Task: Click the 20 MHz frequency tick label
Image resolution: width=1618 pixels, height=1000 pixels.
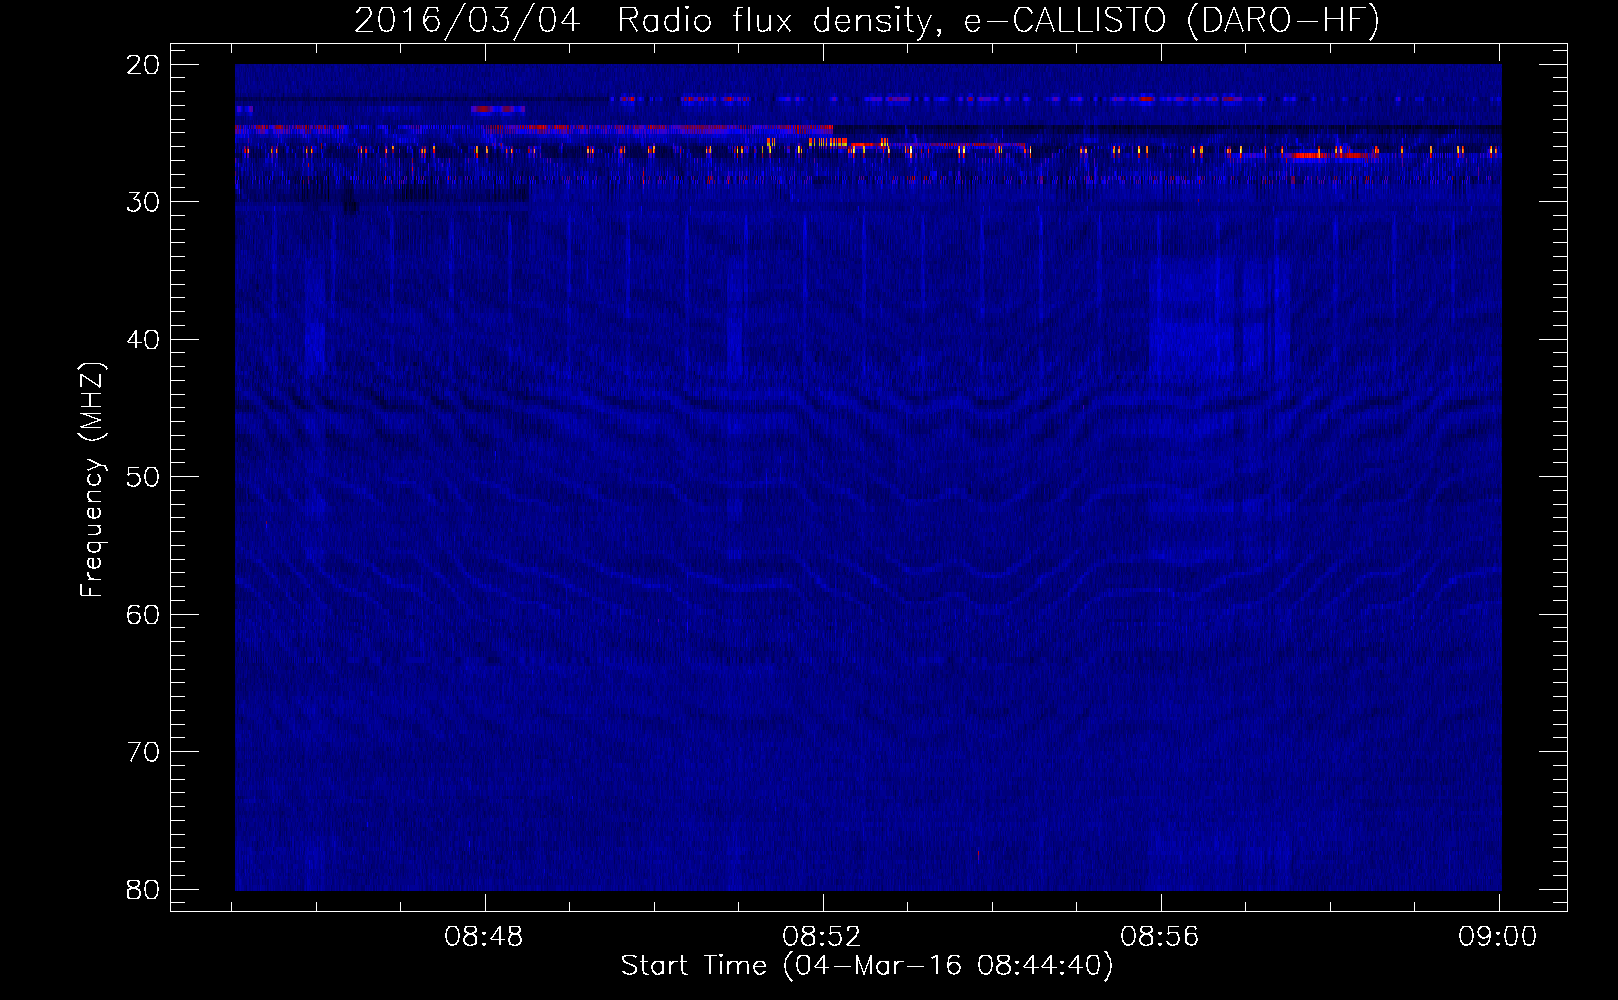Action: click(143, 65)
